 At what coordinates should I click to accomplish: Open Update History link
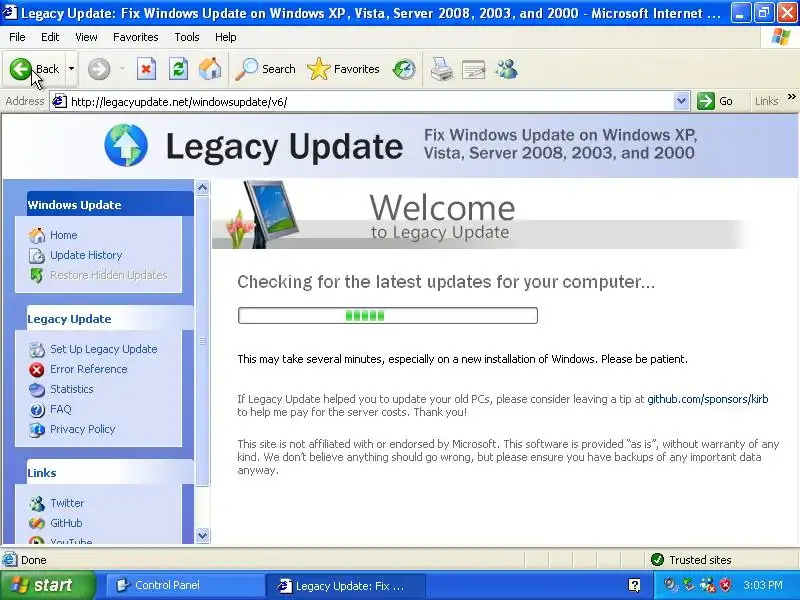[x=86, y=255]
